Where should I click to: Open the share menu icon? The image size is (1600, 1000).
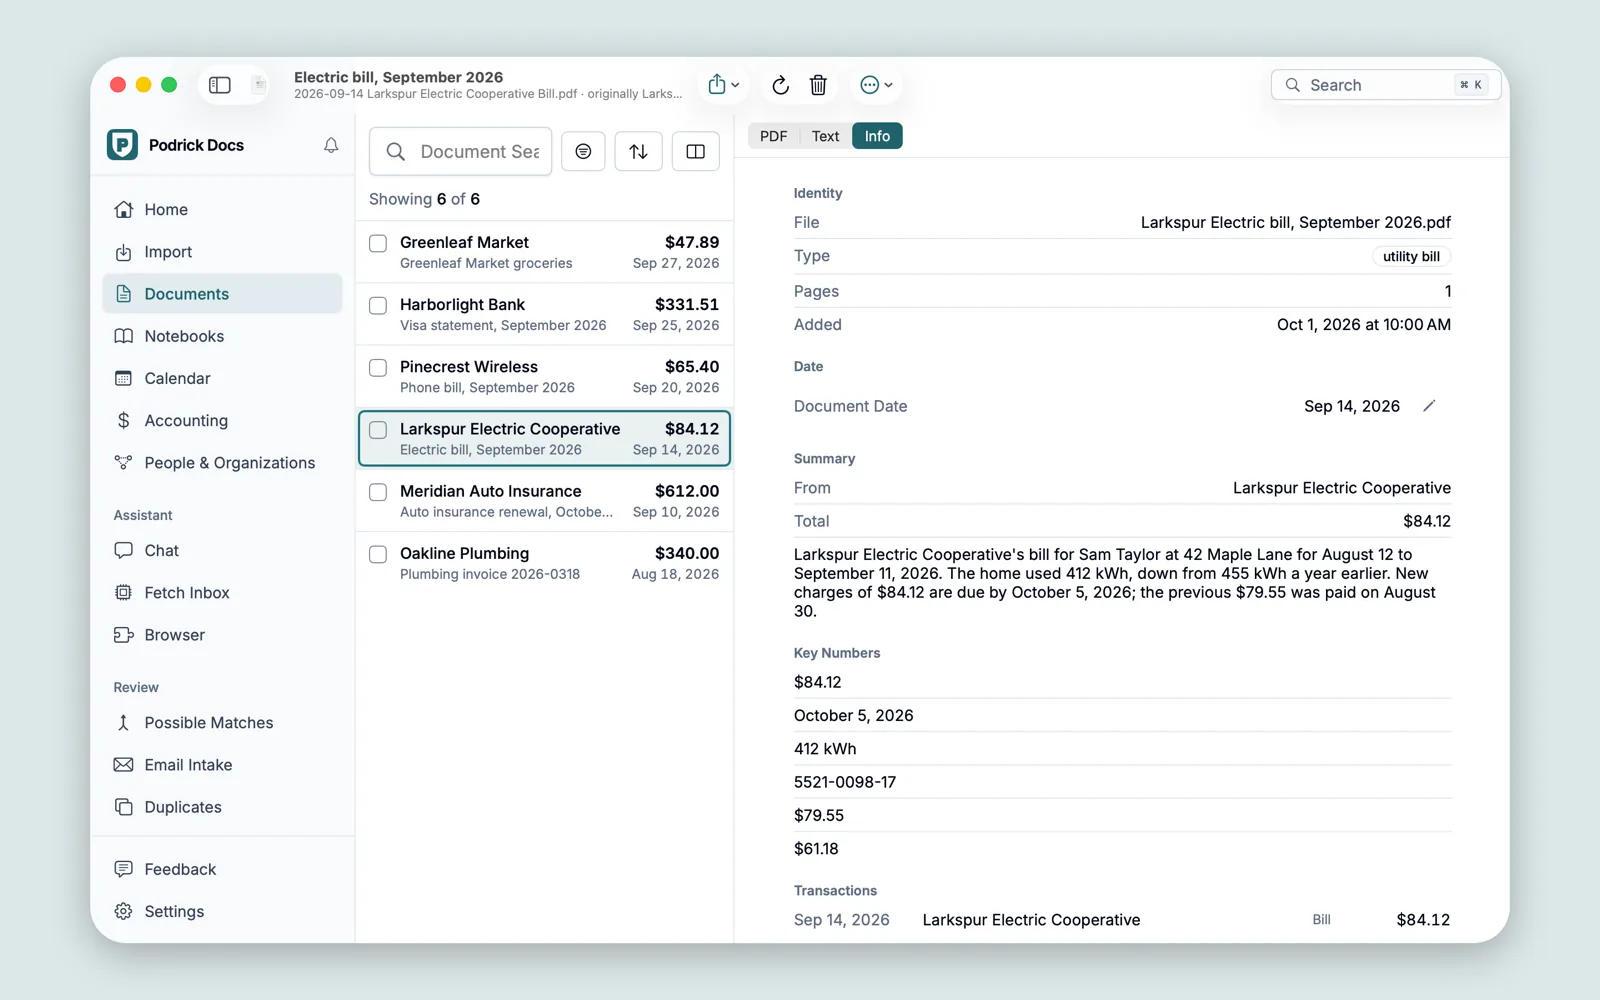pos(723,85)
